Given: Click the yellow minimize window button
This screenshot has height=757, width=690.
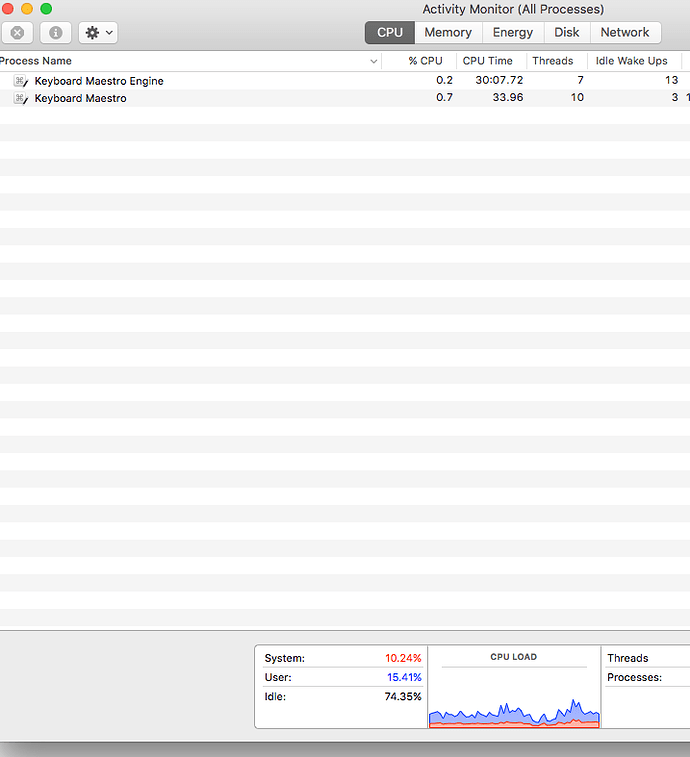Looking at the screenshot, I should click(x=27, y=8).
